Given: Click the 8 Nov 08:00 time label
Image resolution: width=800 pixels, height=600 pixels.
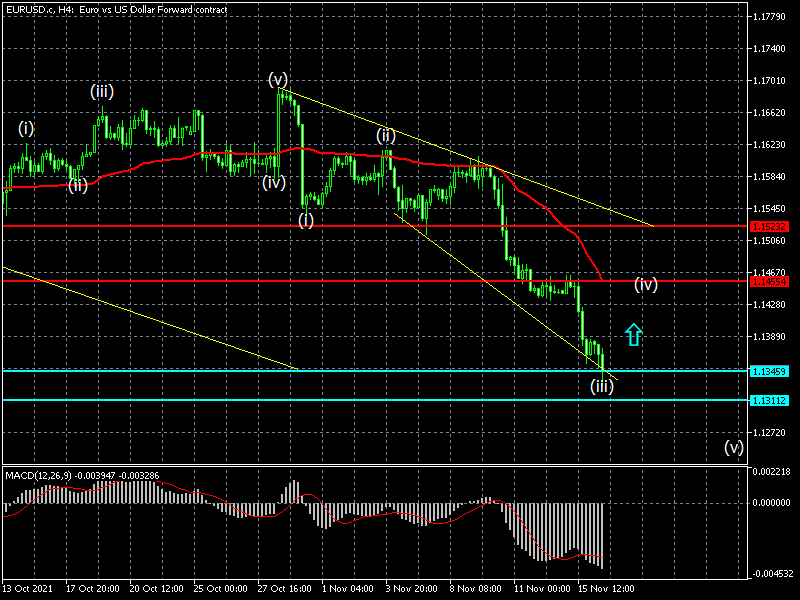Looking at the screenshot, I should [477, 591].
